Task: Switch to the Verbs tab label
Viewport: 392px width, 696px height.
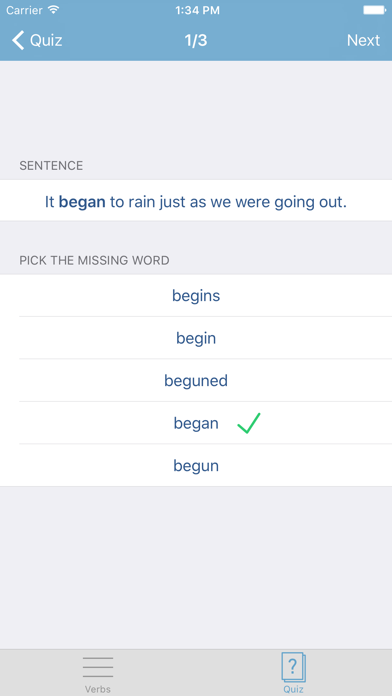Action: (98, 689)
